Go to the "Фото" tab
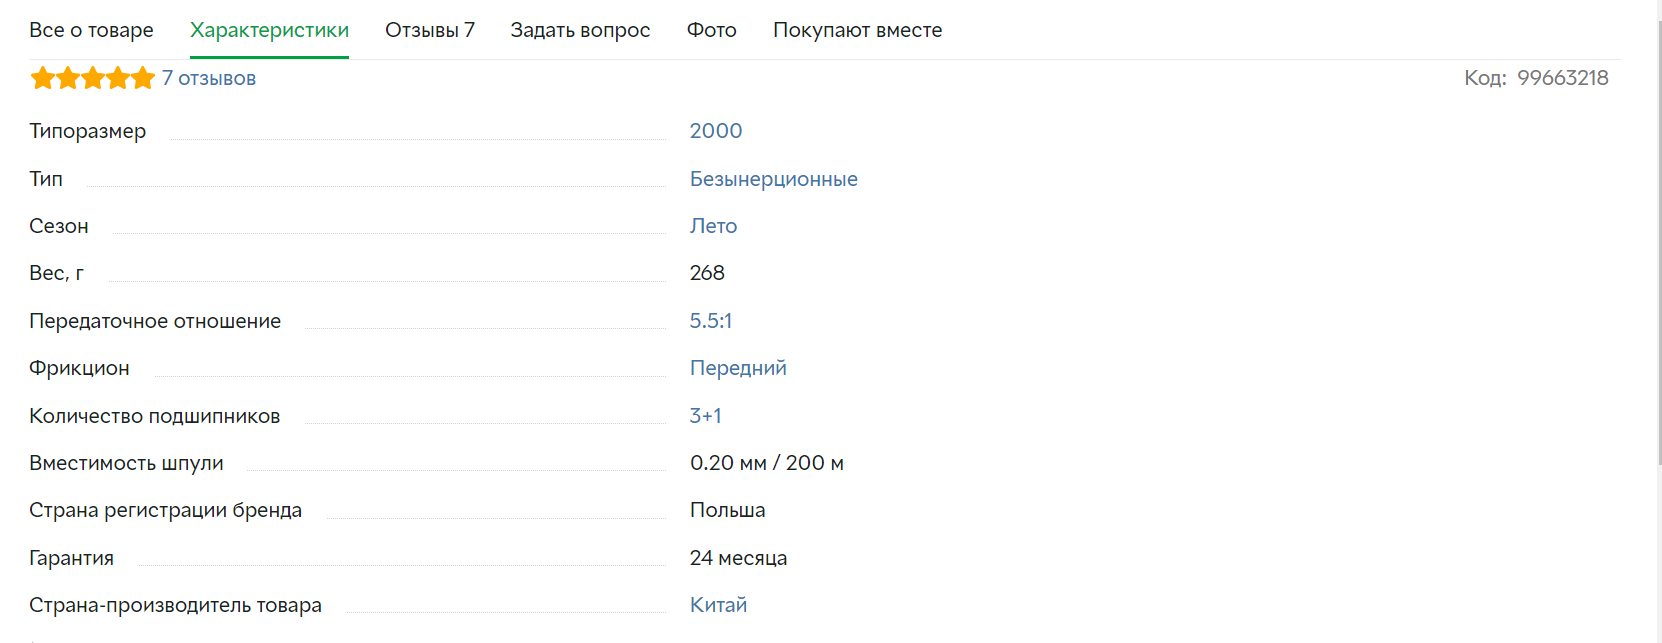The width and height of the screenshot is (1662, 643). (712, 30)
